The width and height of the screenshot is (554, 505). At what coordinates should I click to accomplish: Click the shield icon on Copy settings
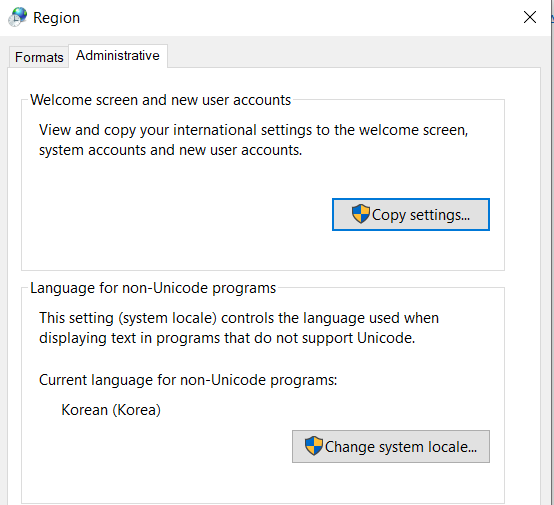click(361, 213)
